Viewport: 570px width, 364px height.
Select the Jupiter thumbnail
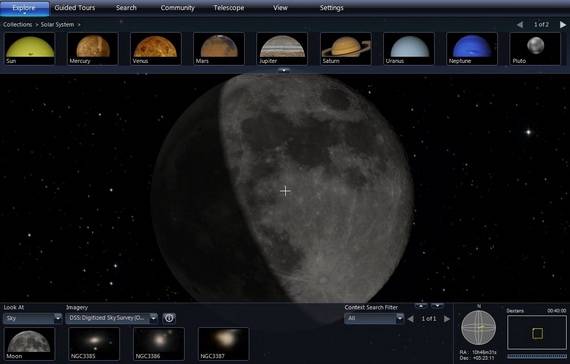(282, 49)
